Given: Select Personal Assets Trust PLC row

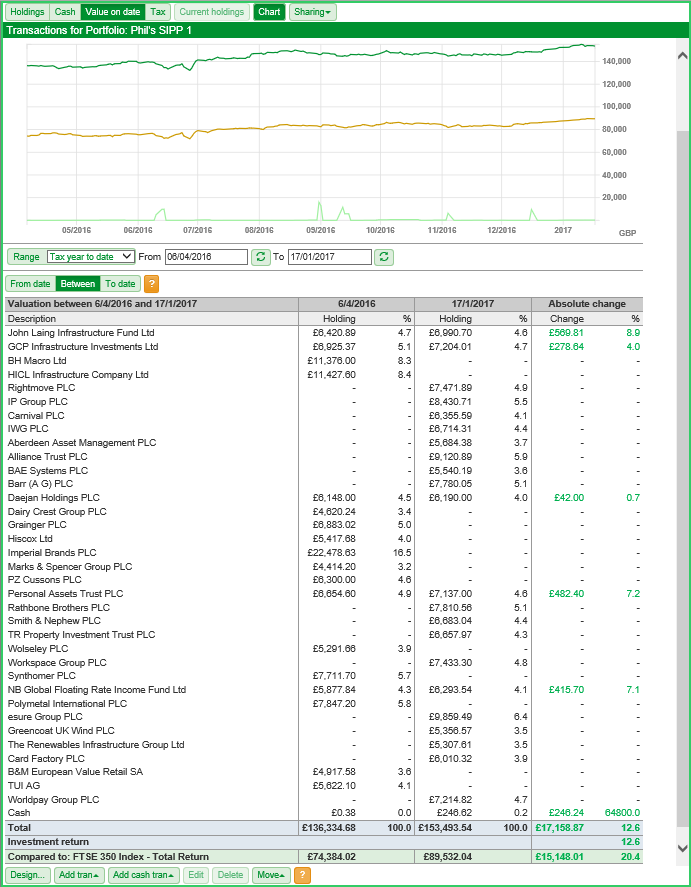Looking at the screenshot, I should (x=324, y=593).
